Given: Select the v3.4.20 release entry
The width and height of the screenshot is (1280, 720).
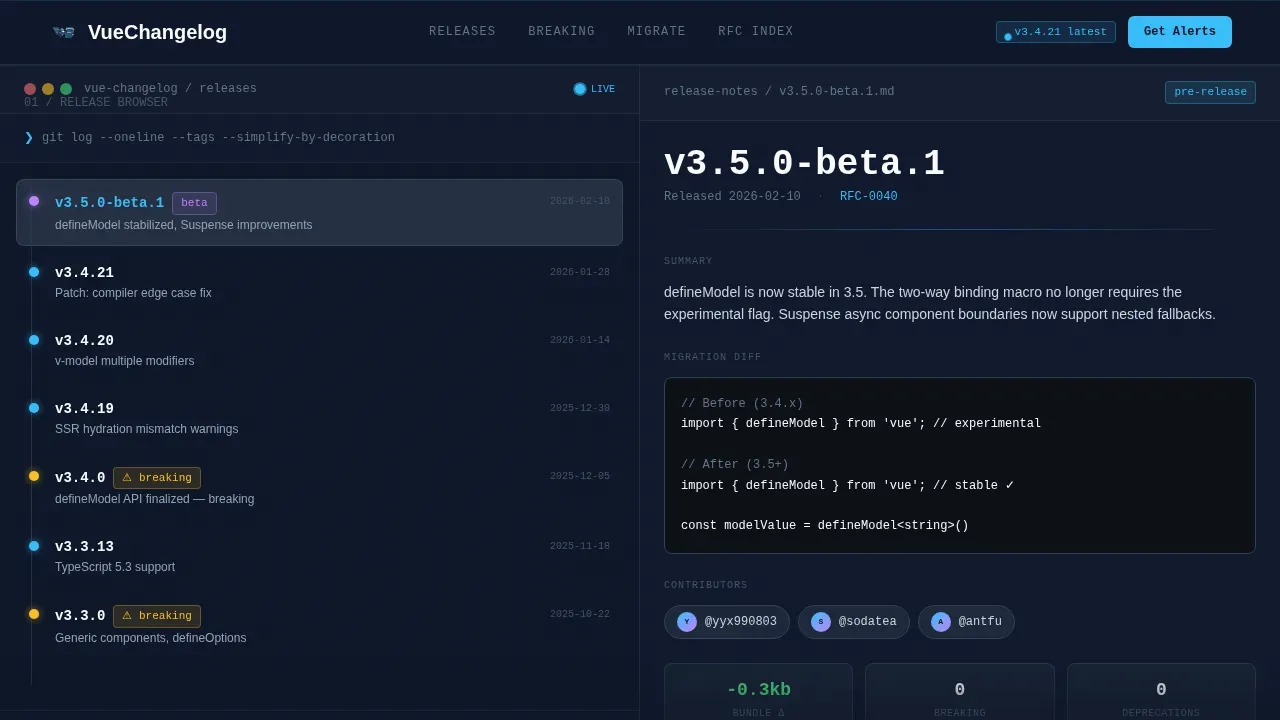Looking at the screenshot, I should [x=319, y=350].
